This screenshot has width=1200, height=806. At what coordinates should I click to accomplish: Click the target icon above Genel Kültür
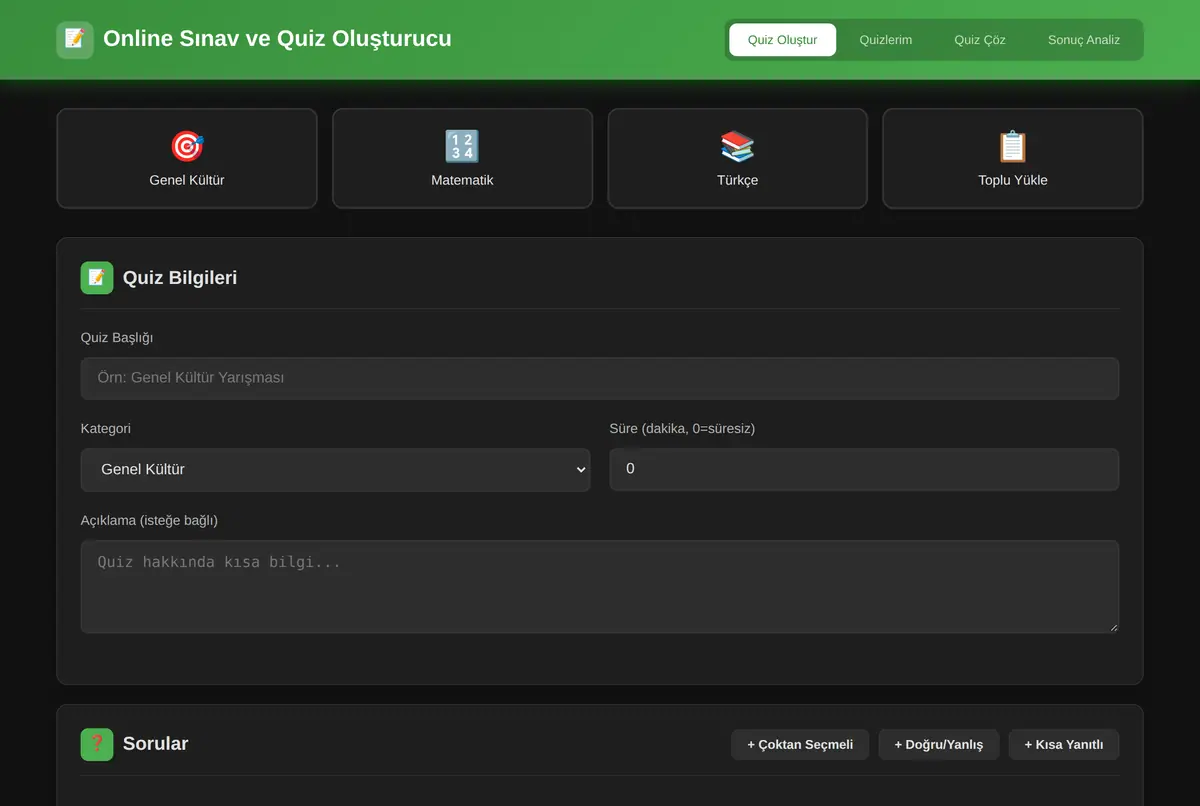point(187,147)
